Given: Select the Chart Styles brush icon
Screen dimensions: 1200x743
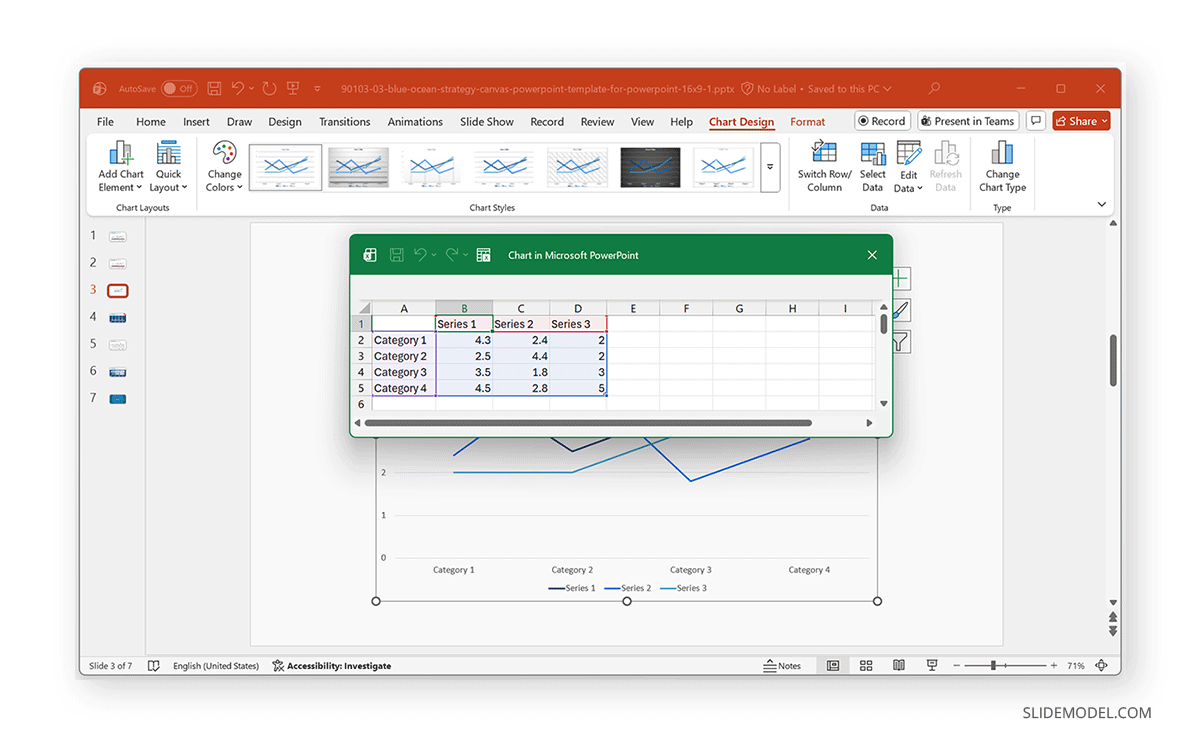Looking at the screenshot, I should pyautogui.click(x=897, y=310).
